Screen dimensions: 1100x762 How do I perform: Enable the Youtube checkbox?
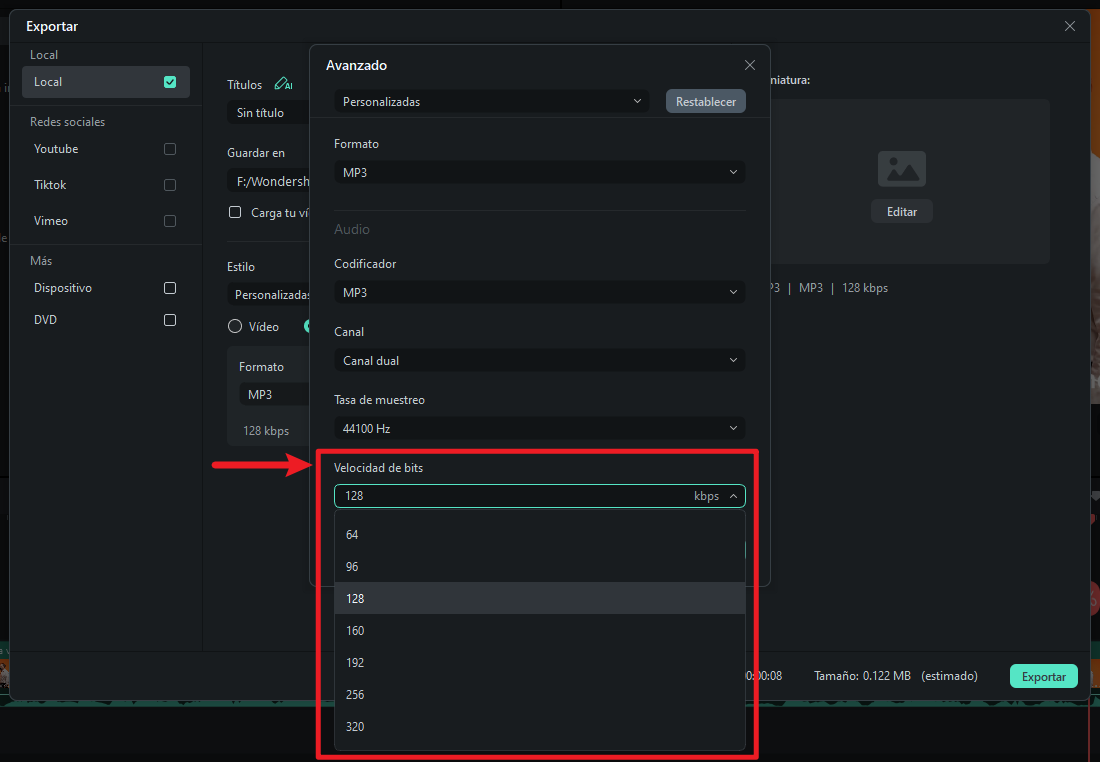click(170, 149)
